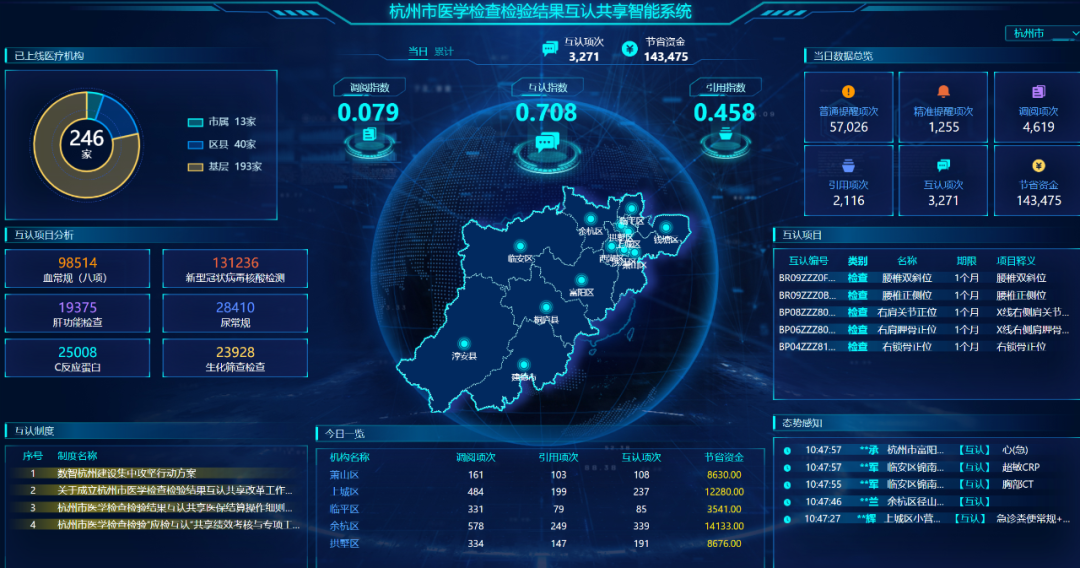
Task: Open the 杭州市 region dropdown
Action: coord(1040,34)
